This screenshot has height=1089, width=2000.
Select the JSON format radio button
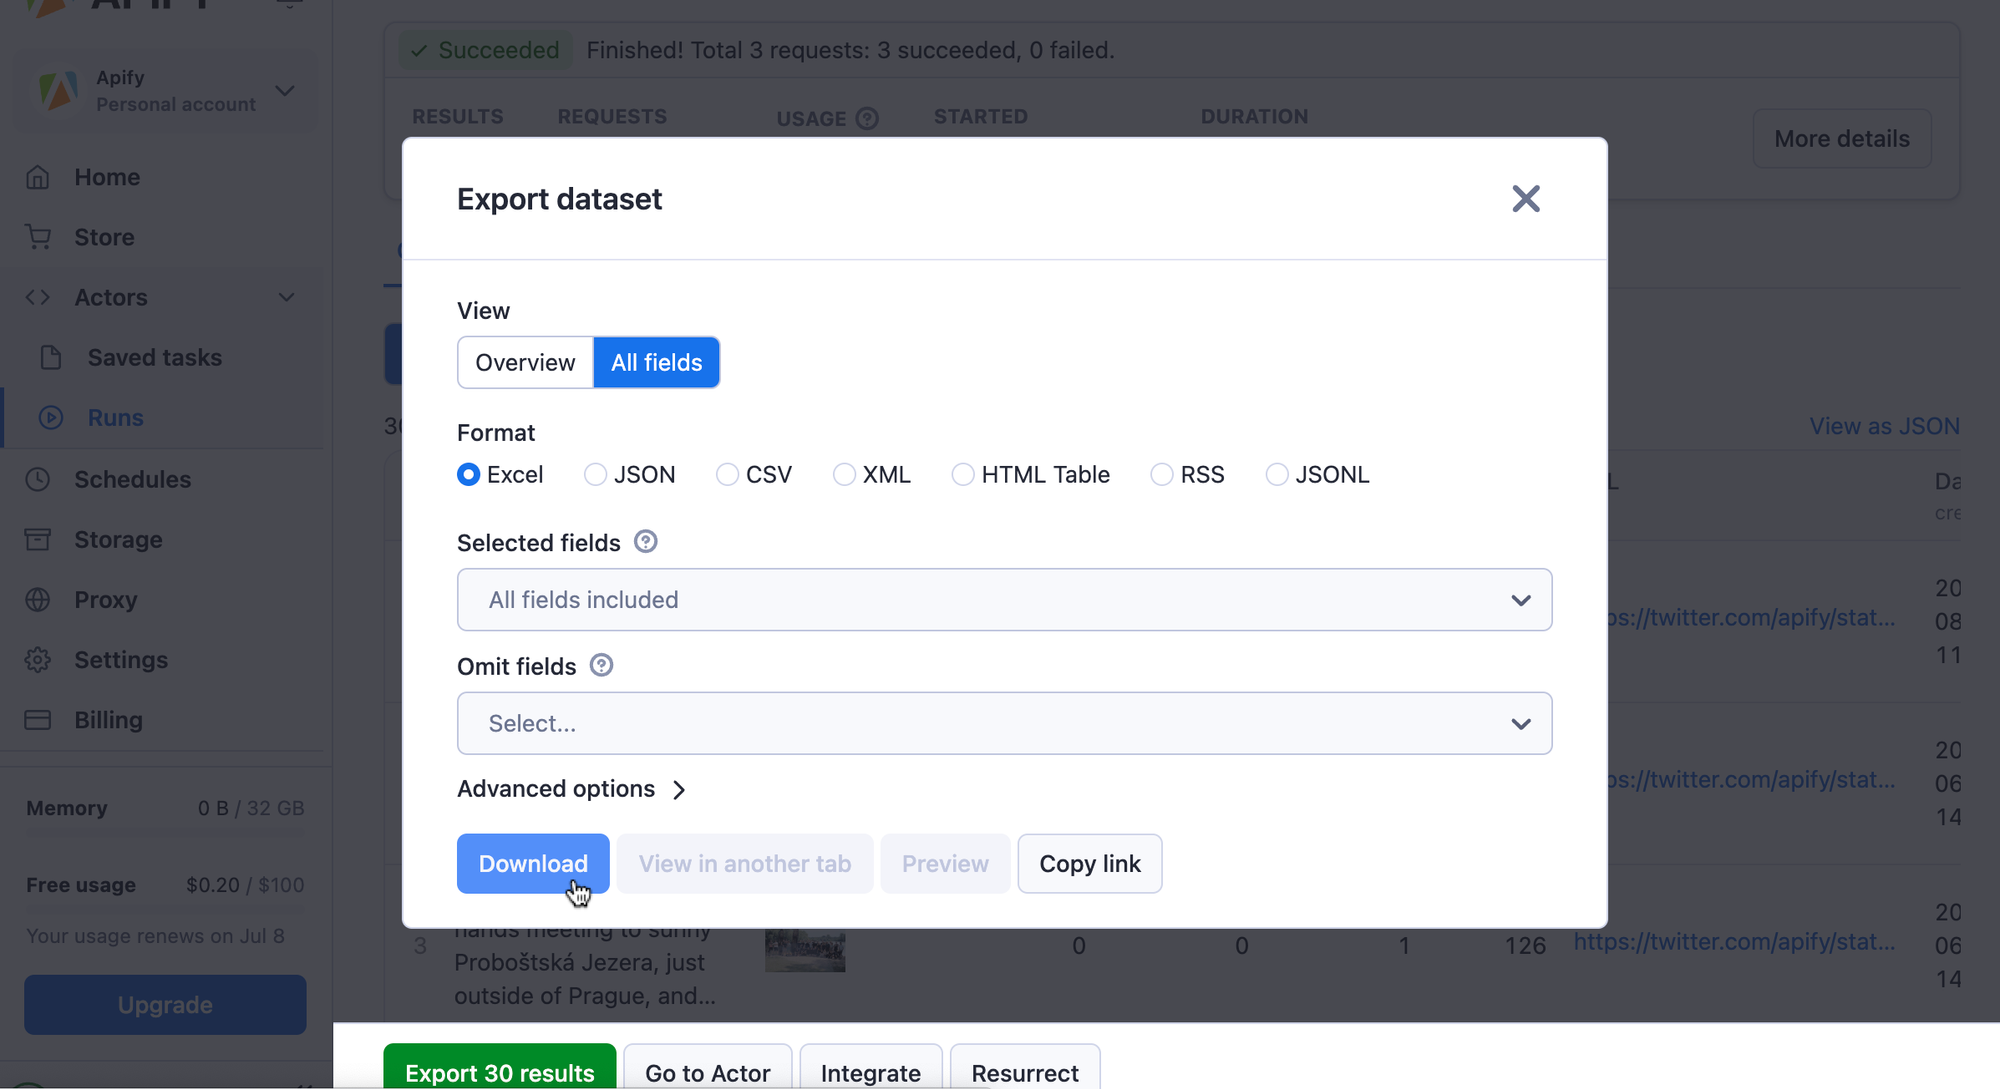pyautogui.click(x=595, y=474)
